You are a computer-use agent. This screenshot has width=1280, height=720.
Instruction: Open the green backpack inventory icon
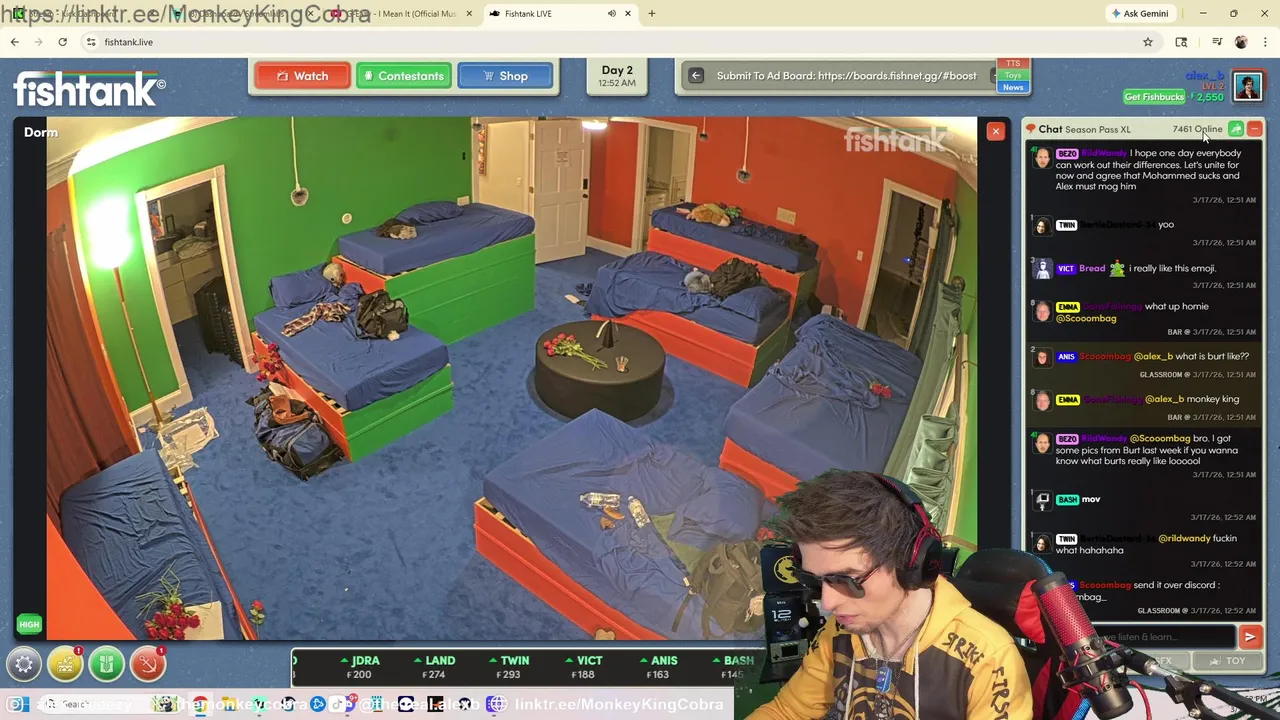click(x=106, y=664)
